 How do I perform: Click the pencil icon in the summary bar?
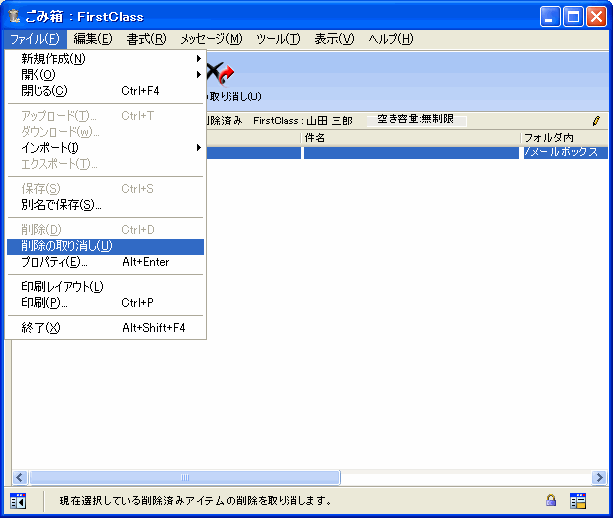click(x=596, y=120)
